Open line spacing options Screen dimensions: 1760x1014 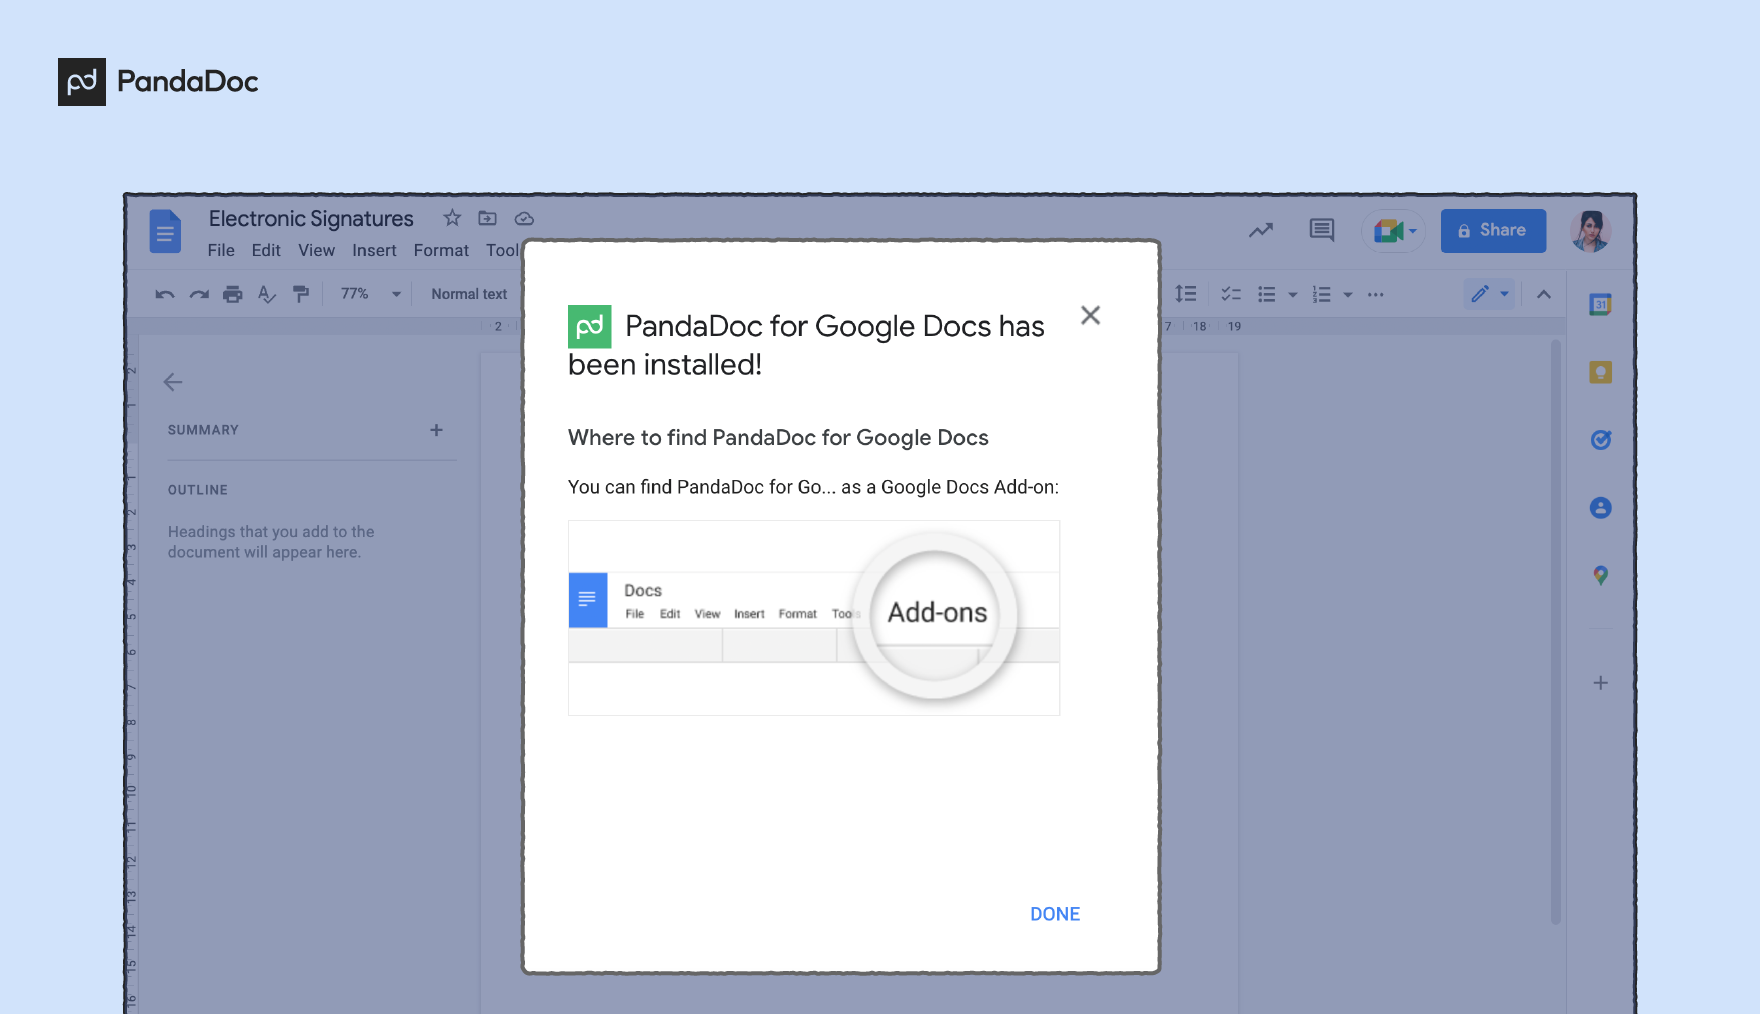pyautogui.click(x=1186, y=294)
